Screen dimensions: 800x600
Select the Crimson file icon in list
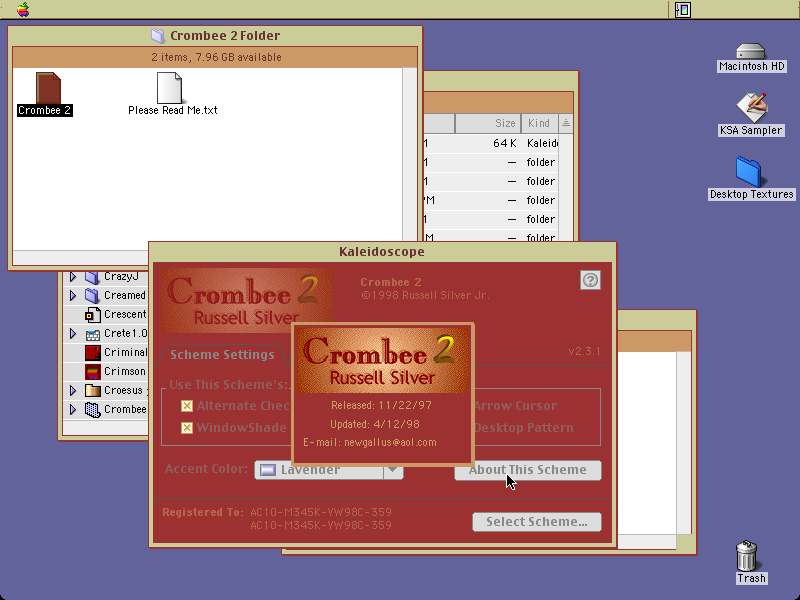coord(92,371)
